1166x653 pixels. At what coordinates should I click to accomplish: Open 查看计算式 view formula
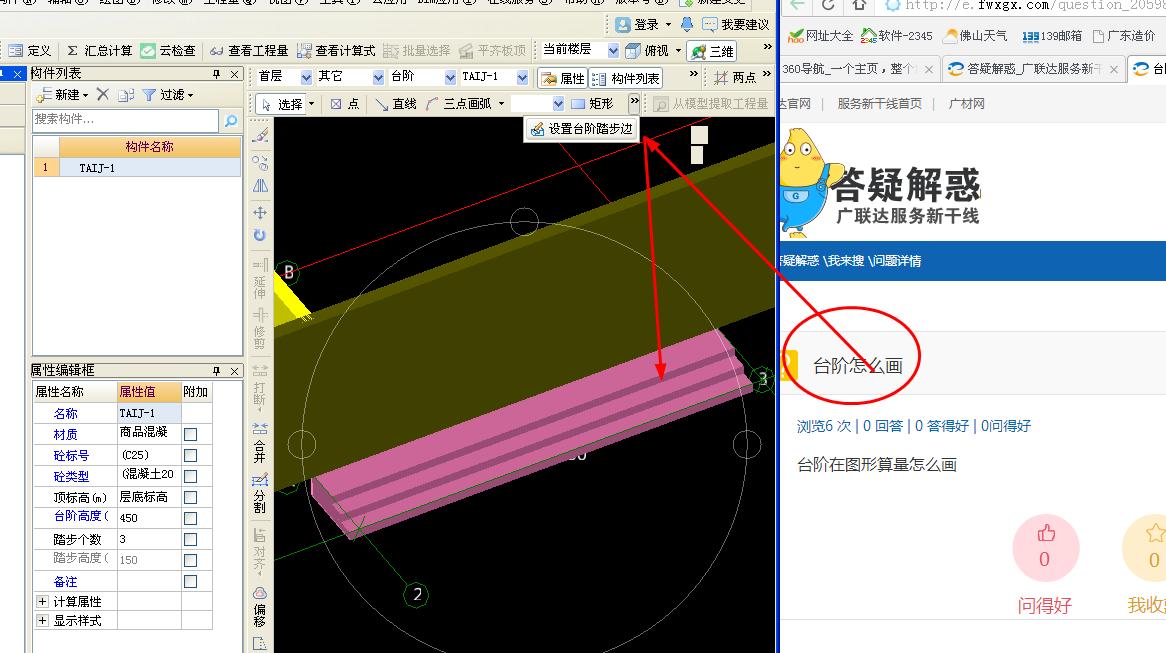pyautogui.click(x=335, y=51)
